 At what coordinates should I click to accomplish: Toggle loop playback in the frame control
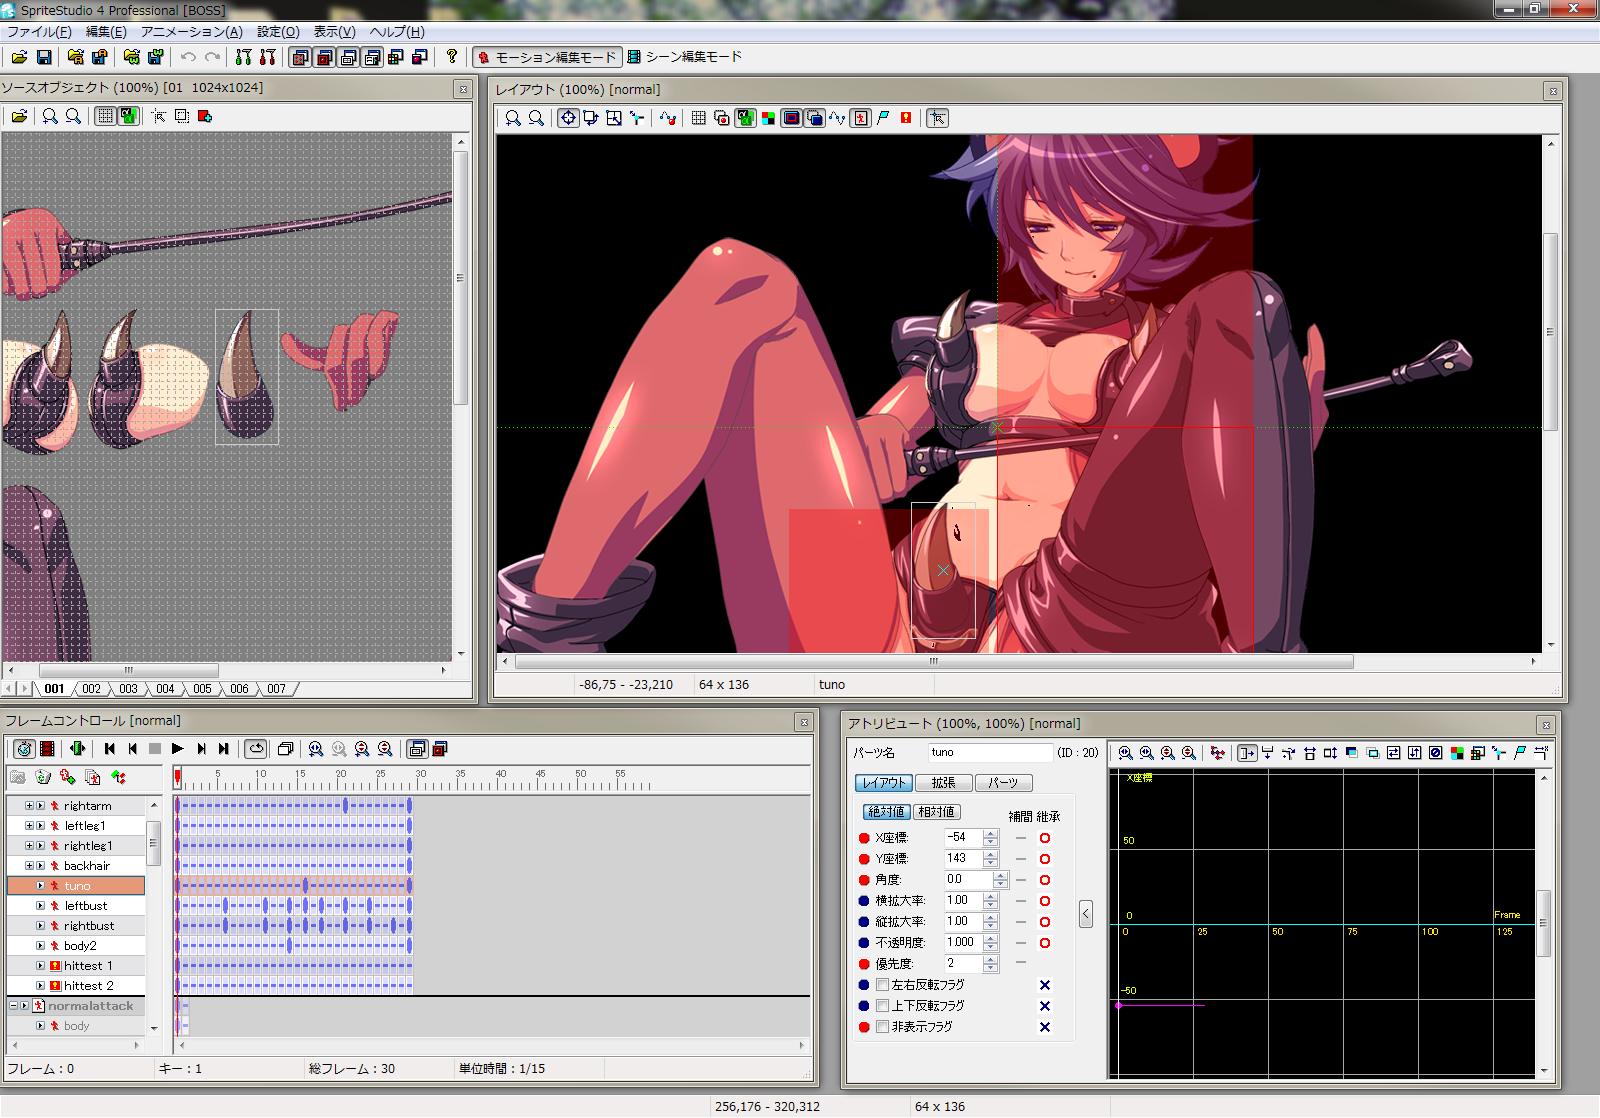pyautogui.click(x=257, y=748)
